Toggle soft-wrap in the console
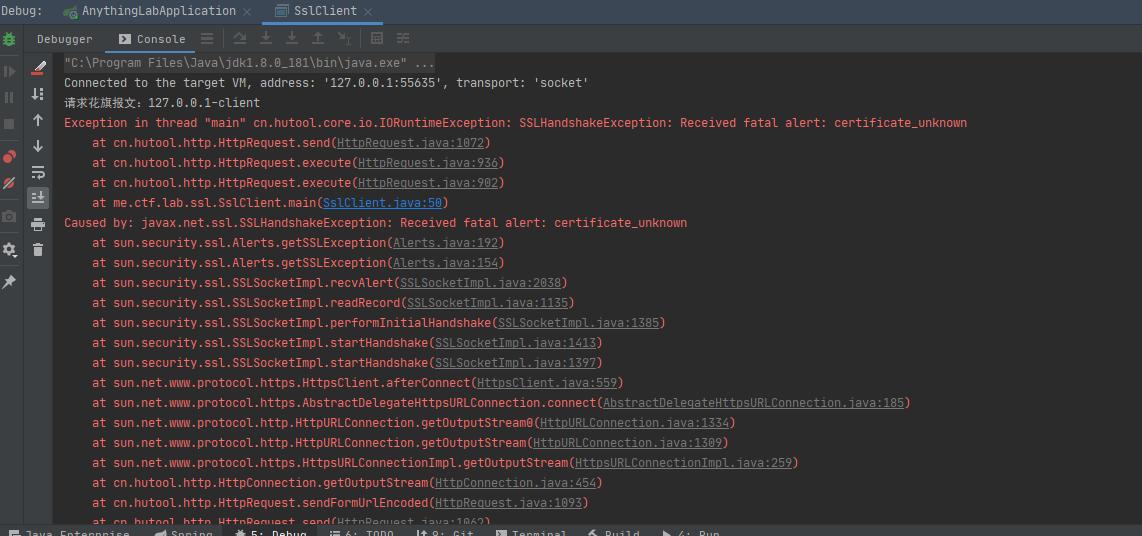Screen dimensions: 1142x536 pos(38,173)
